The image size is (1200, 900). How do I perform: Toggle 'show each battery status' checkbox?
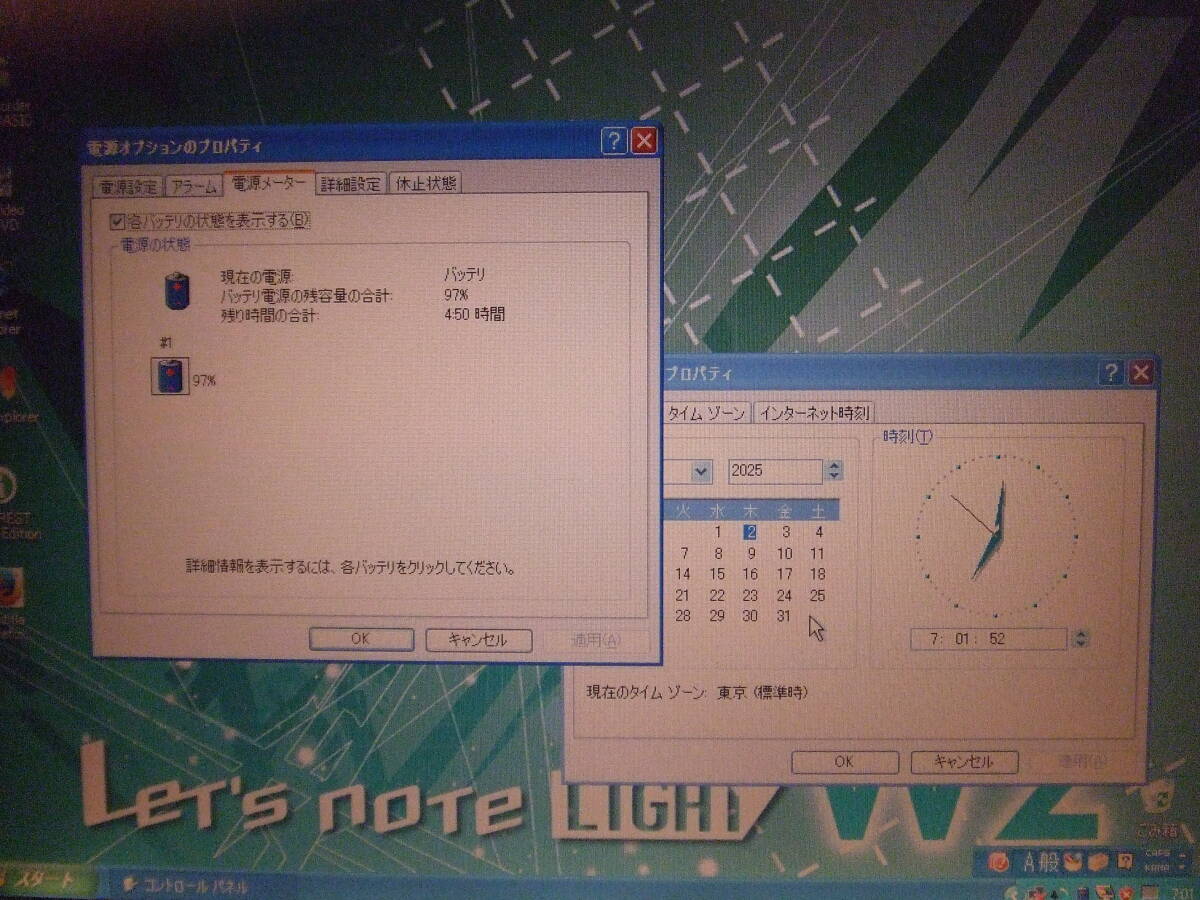[118, 220]
